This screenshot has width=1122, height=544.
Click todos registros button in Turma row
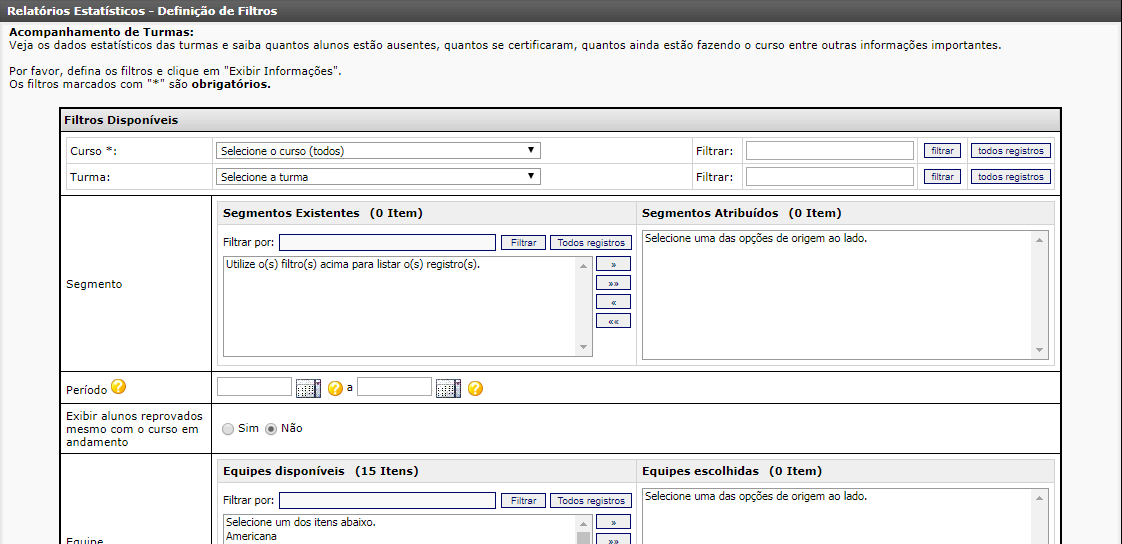(x=1010, y=177)
